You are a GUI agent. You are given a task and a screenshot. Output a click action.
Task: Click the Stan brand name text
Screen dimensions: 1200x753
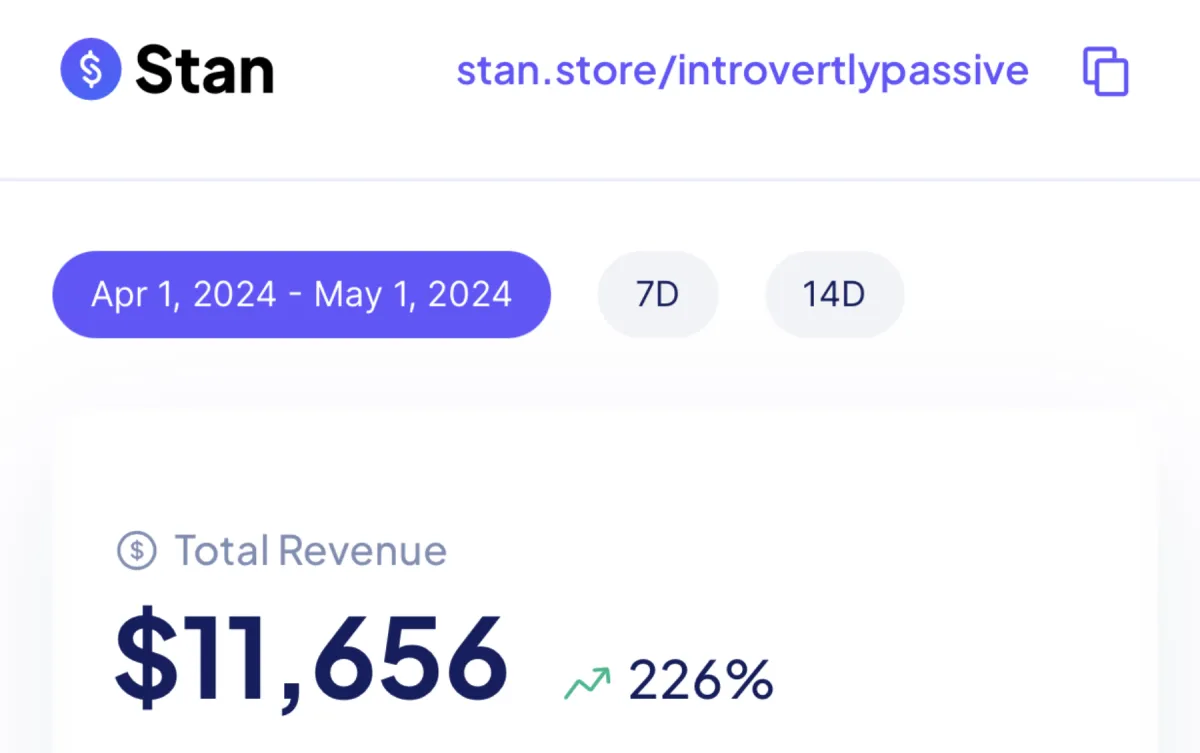click(x=205, y=70)
